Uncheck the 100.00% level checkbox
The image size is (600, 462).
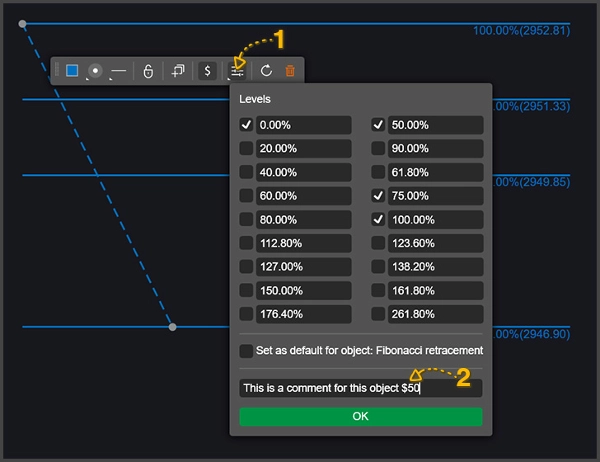point(378,219)
